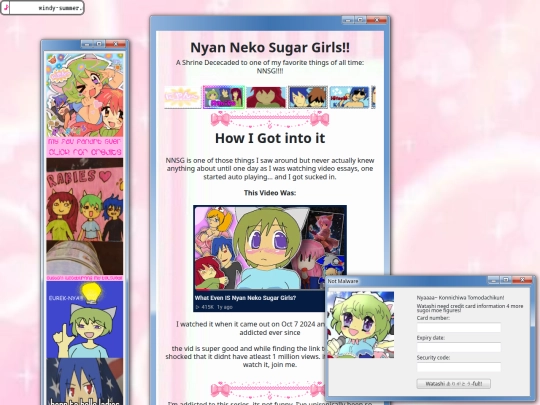Open the 'What Even IS Nyan Neko Sugar Girls?' video thumbnail
540x405 pixels.
(x=270, y=248)
